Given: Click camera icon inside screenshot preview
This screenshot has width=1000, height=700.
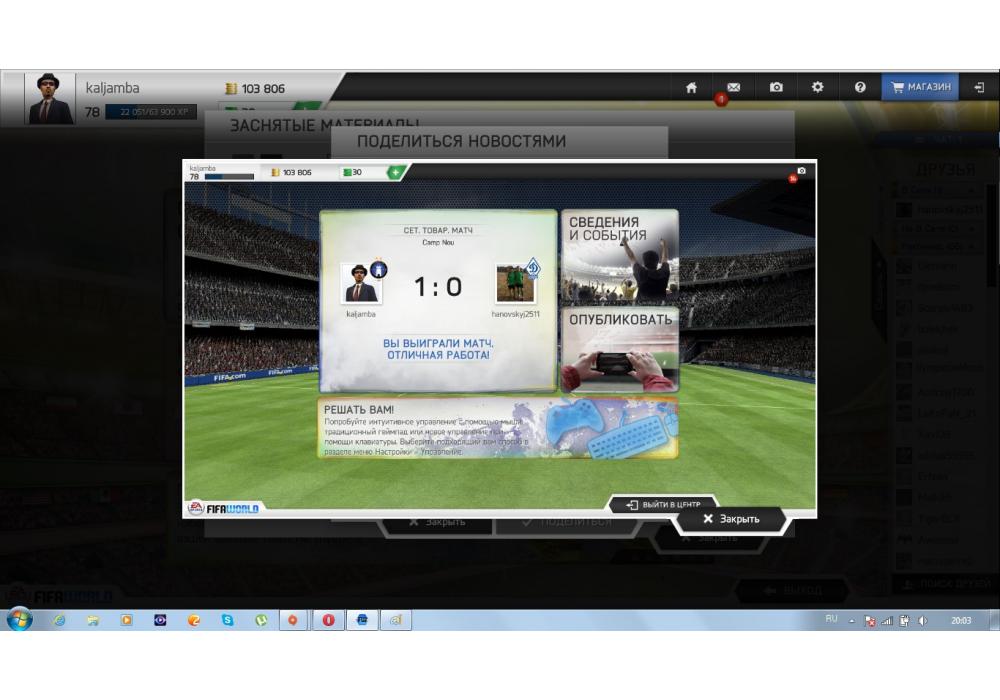Looking at the screenshot, I should [802, 171].
